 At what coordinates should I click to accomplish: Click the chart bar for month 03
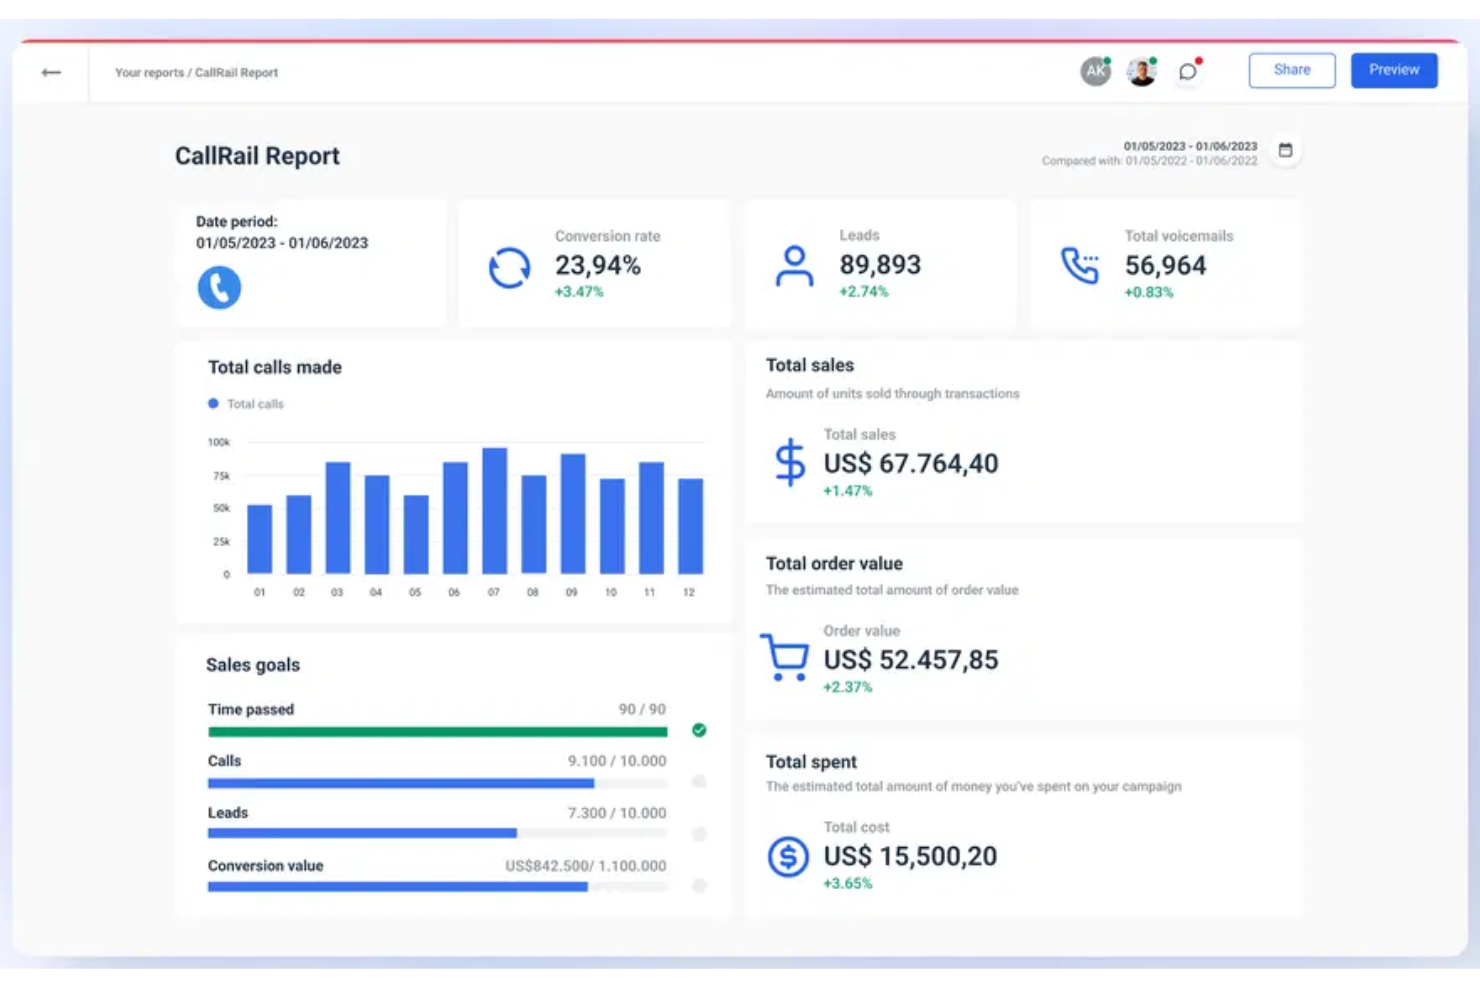[338, 518]
